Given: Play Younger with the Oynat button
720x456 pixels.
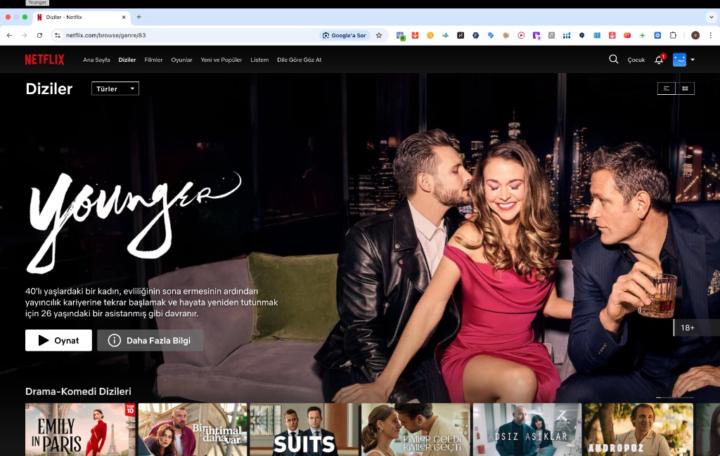Looking at the screenshot, I should point(58,340).
